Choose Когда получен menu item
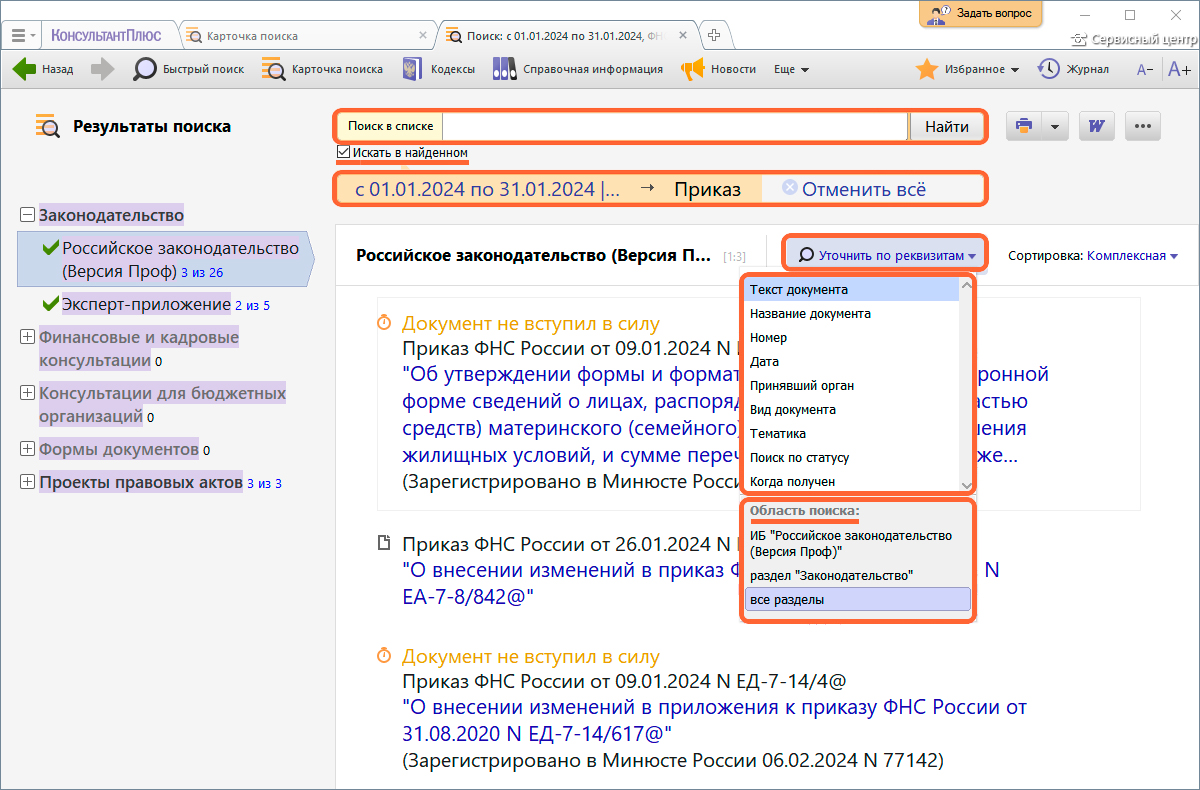The width and height of the screenshot is (1200, 790). pos(852,482)
